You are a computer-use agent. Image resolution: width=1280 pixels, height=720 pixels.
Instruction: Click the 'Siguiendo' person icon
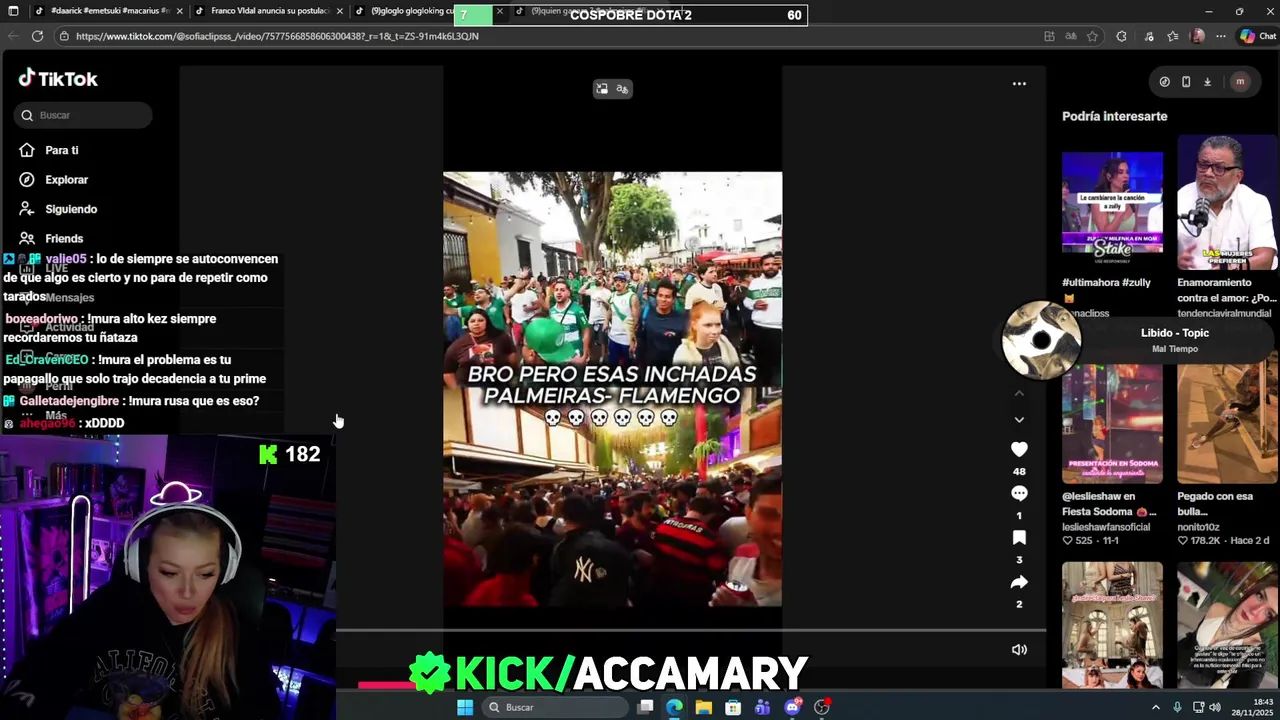tap(27, 209)
